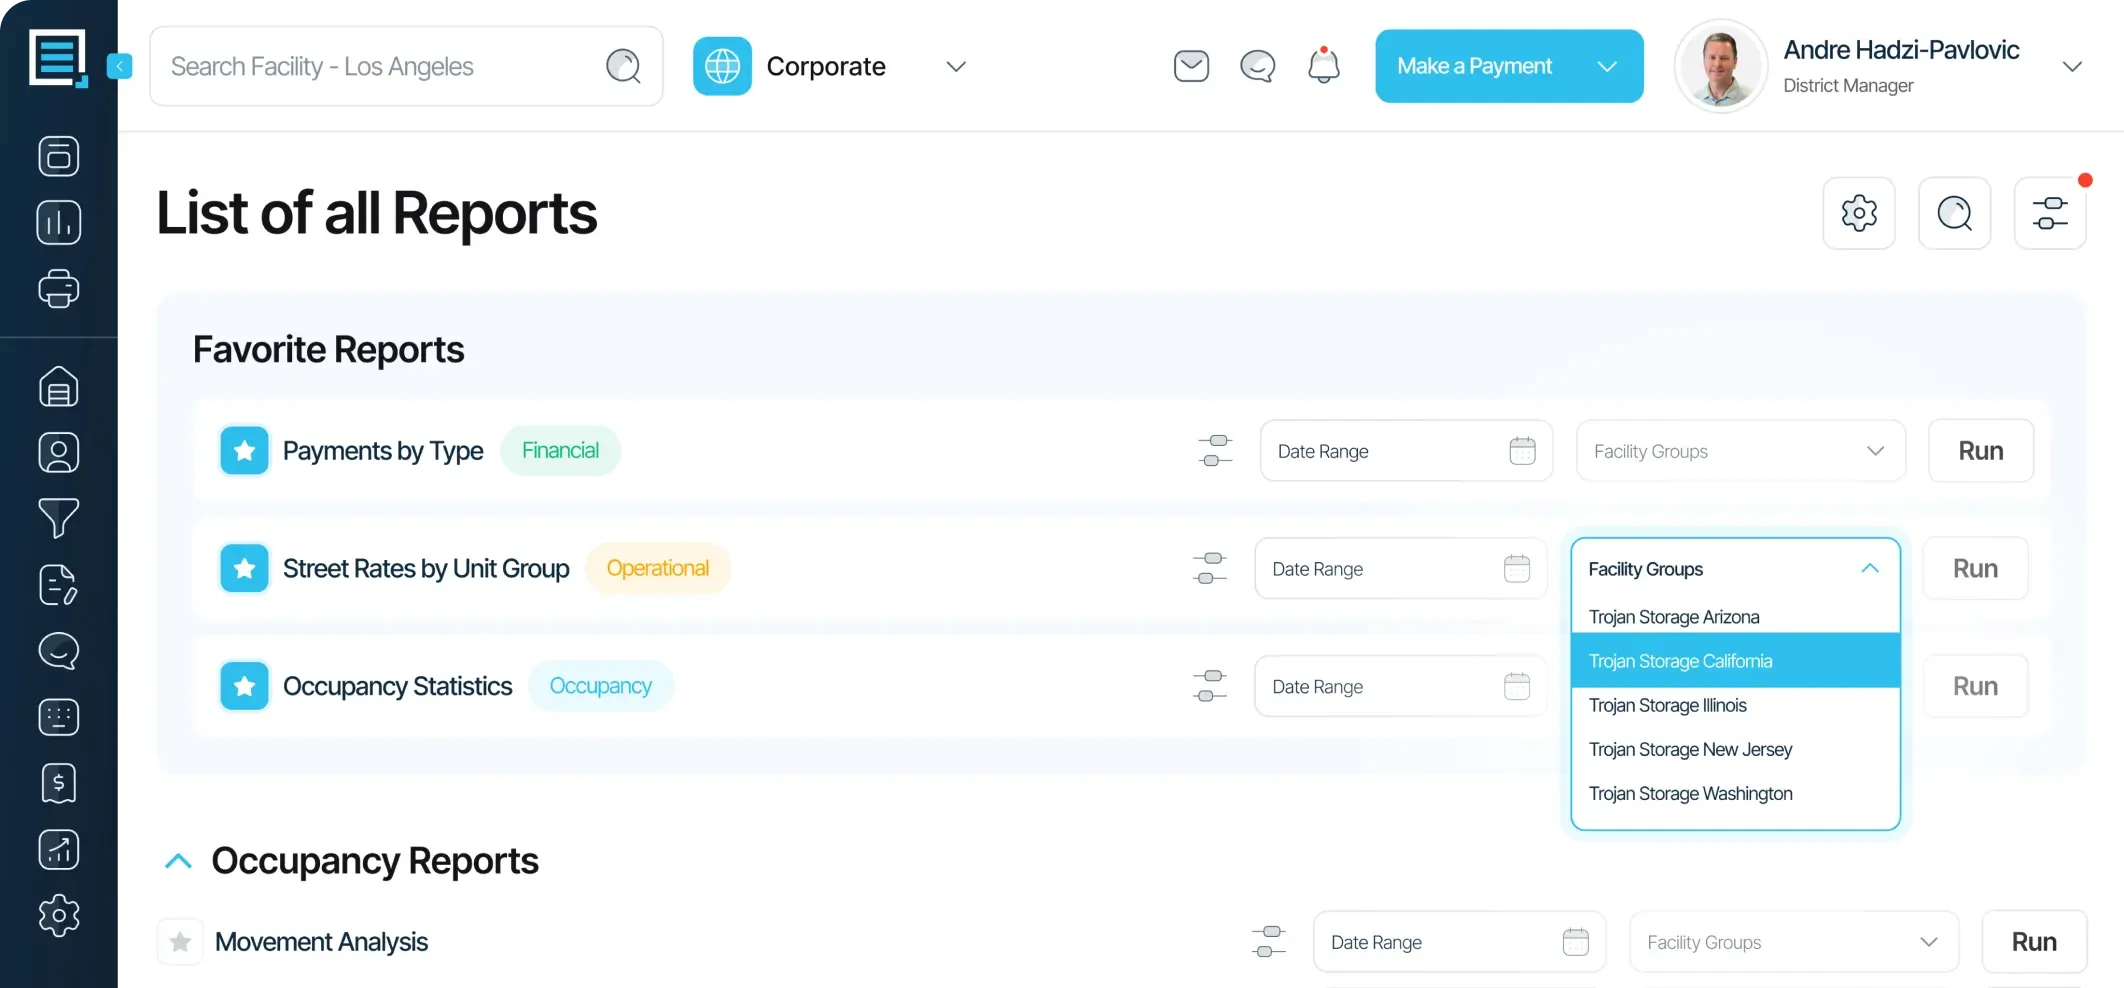Open Date Range picker for Payments by Type
Viewport: 2124px width, 988px height.
pyautogui.click(x=1406, y=451)
